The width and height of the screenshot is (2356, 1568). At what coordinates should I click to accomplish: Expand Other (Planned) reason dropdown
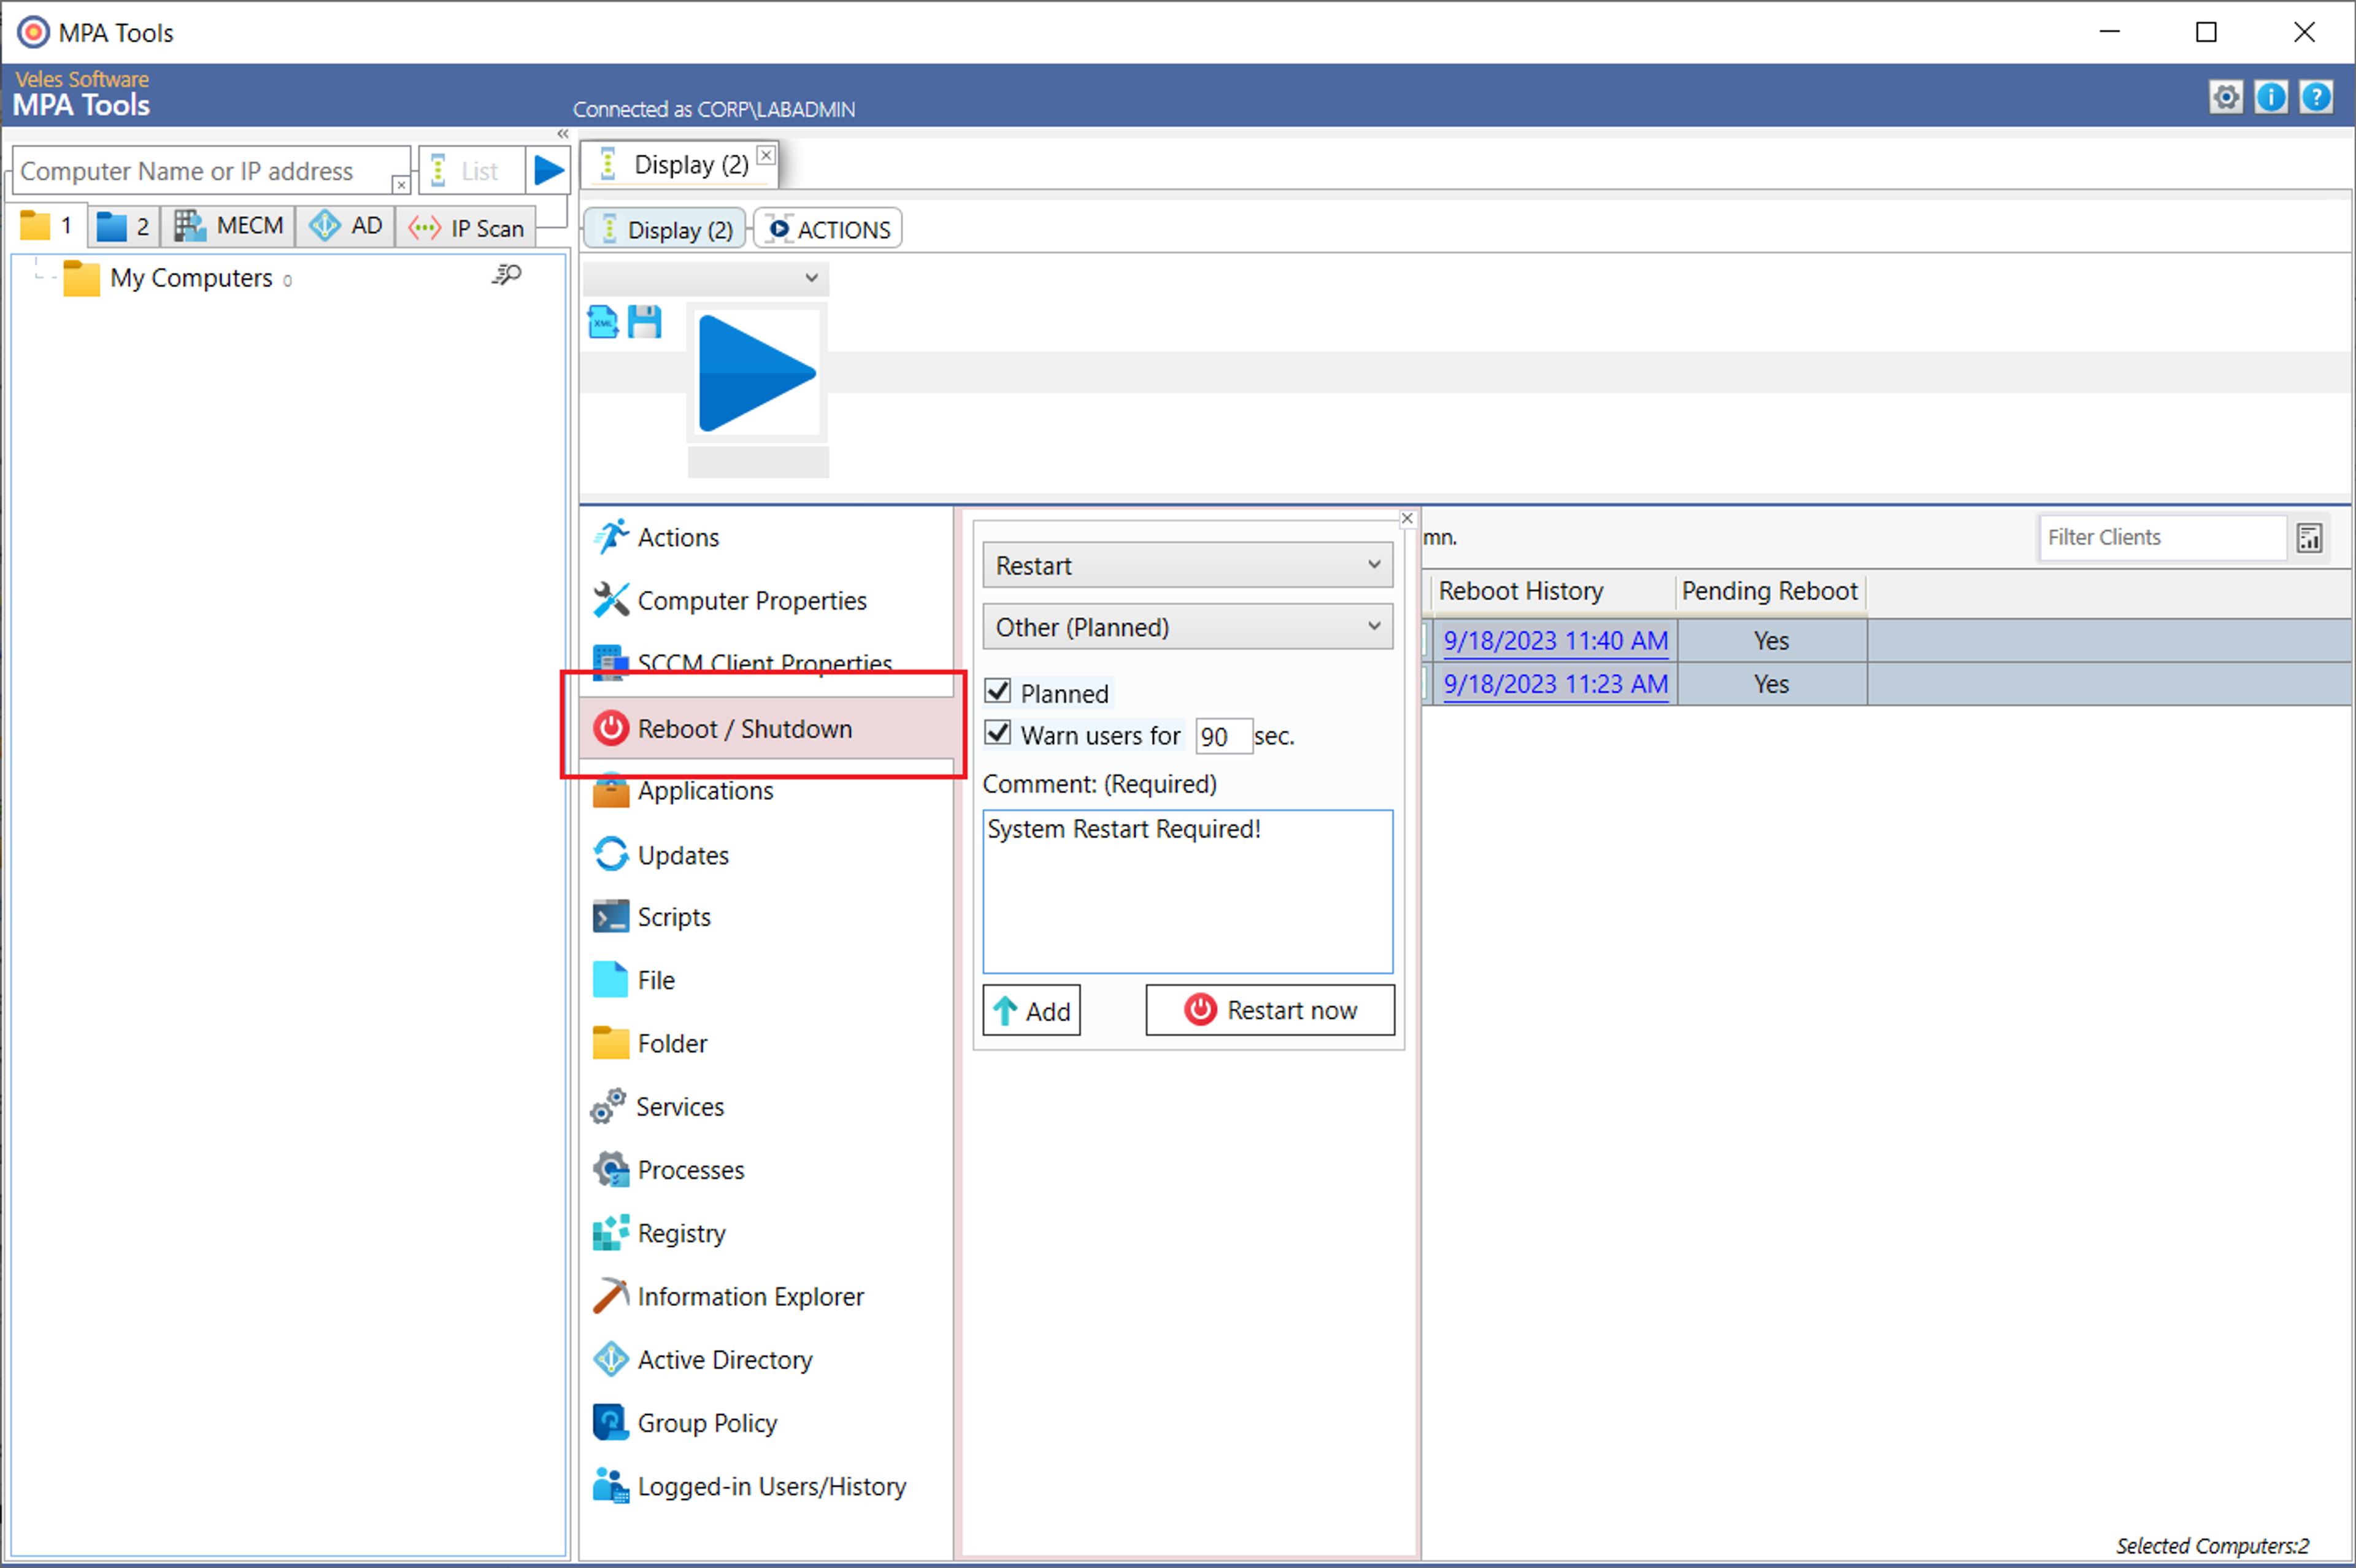point(1187,627)
